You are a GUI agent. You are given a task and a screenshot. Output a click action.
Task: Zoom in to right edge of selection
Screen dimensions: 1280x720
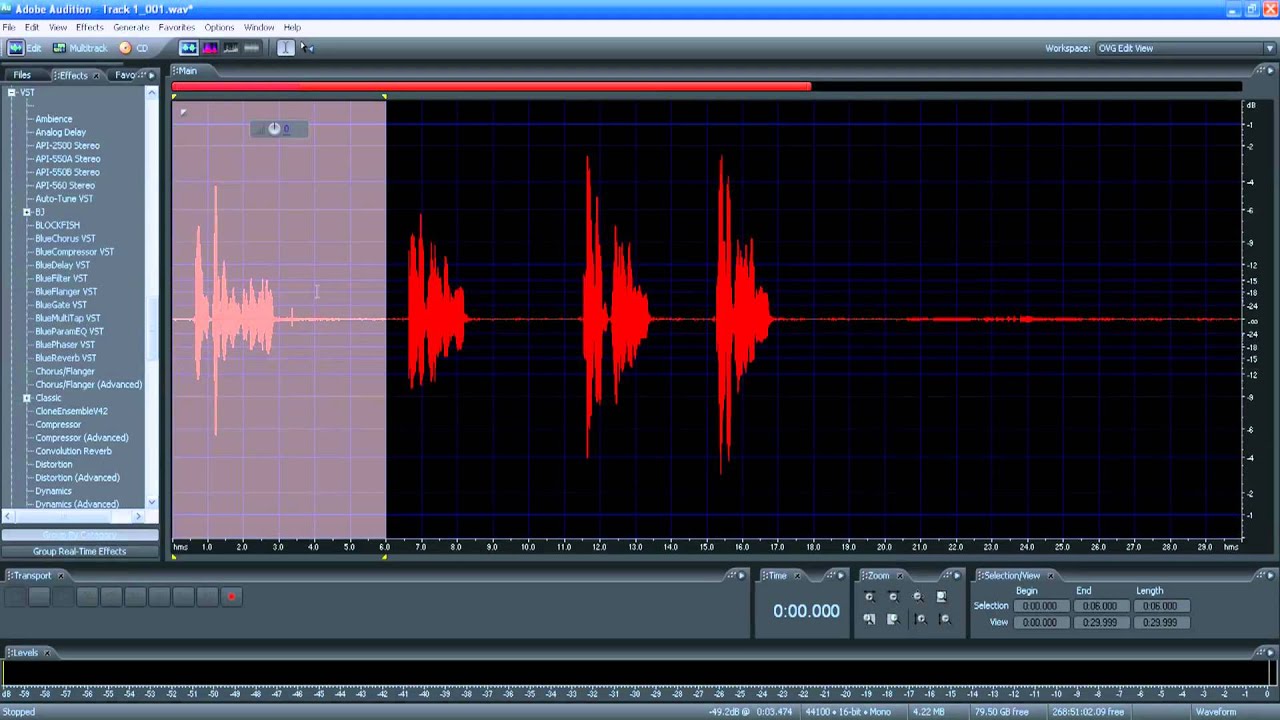(893, 619)
